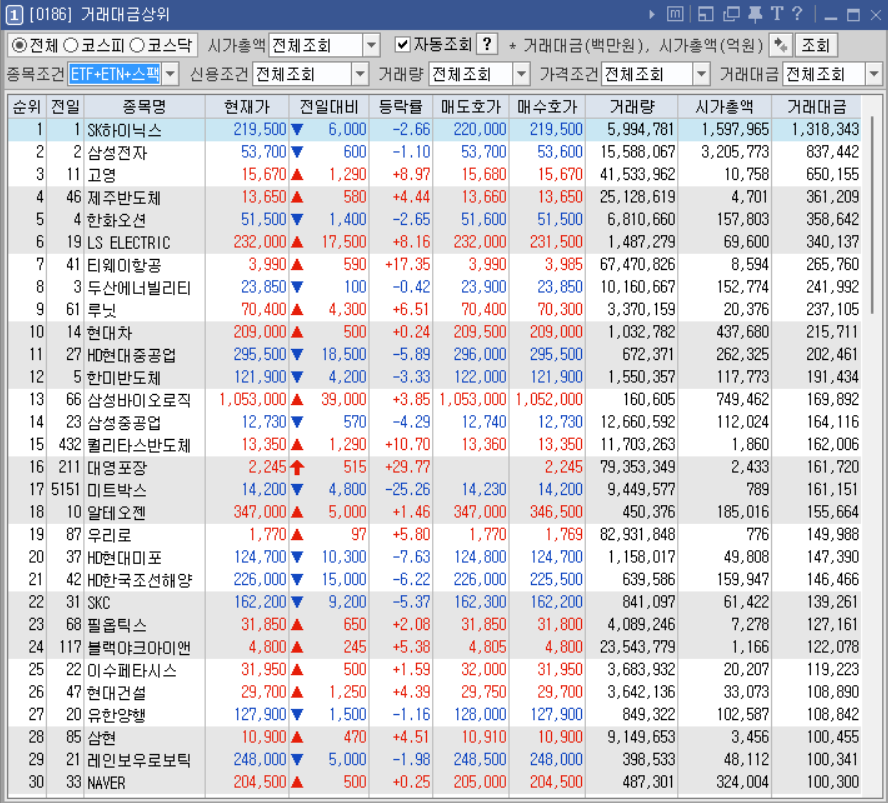Select the 코스피 radio button
Image resolution: width=888 pixels, height=803 pixels.
click(x=70, y=45)
